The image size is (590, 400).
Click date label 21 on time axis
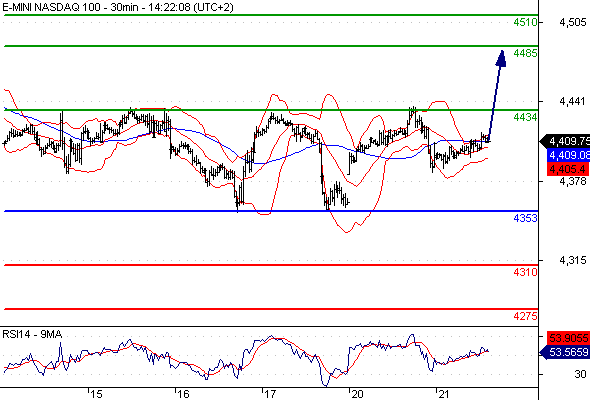click(444, 394)
